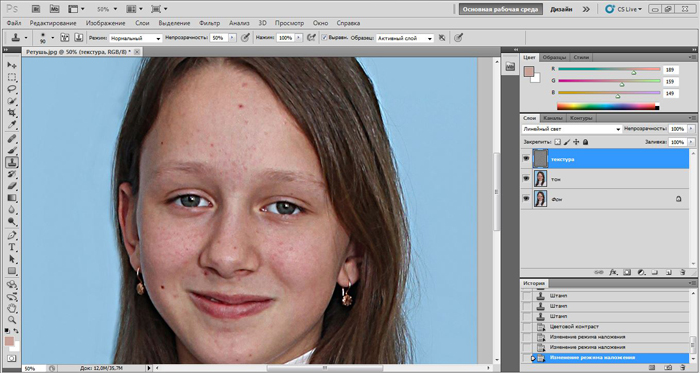
Task: Open the Образец Активный слой dropdown
Action: point(404,38)
